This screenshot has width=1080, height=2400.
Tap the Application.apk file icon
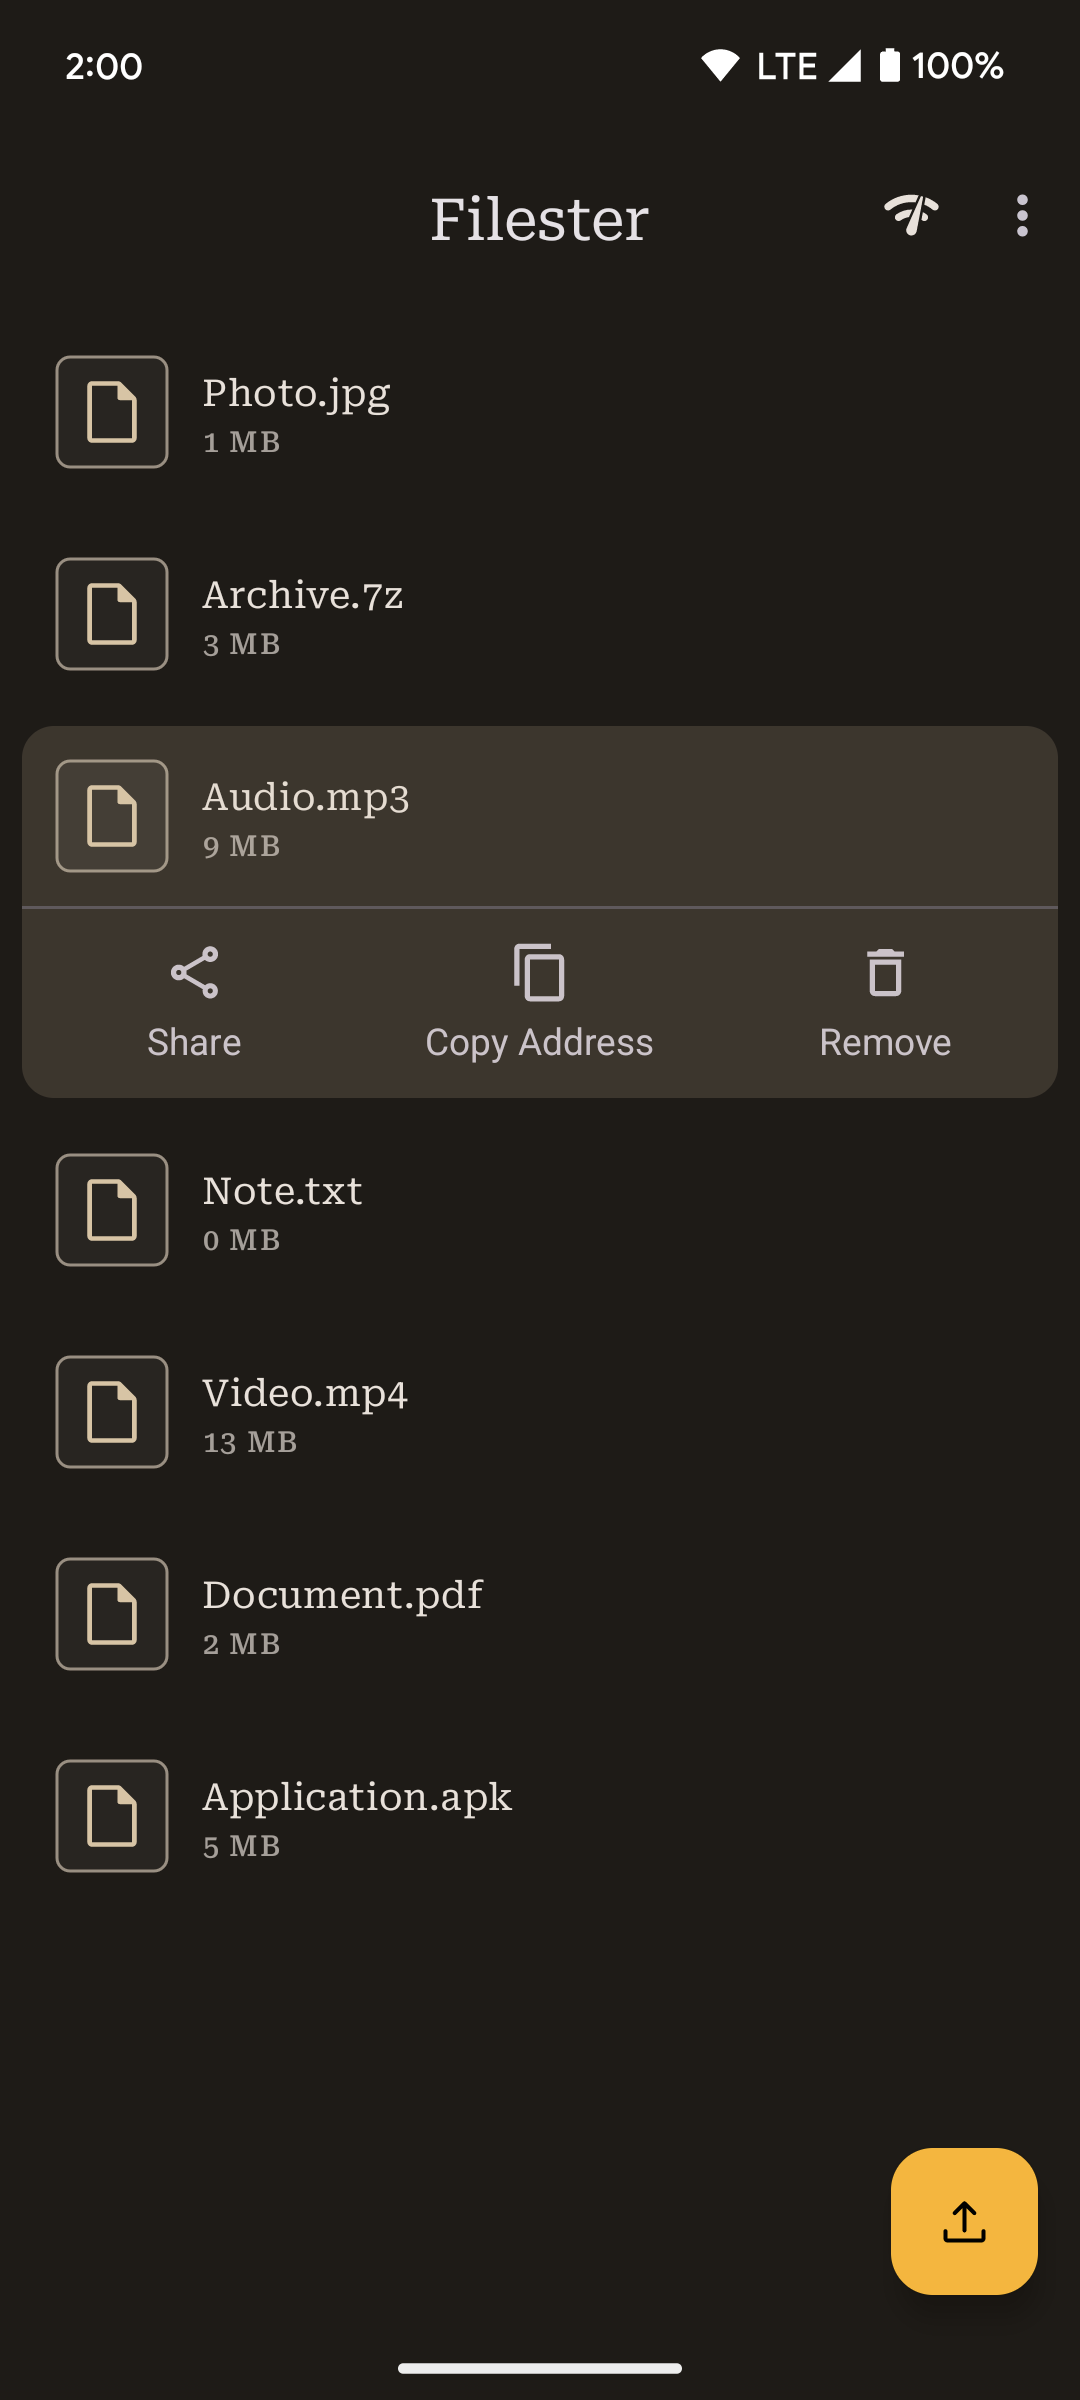(x=112, y=1816)
